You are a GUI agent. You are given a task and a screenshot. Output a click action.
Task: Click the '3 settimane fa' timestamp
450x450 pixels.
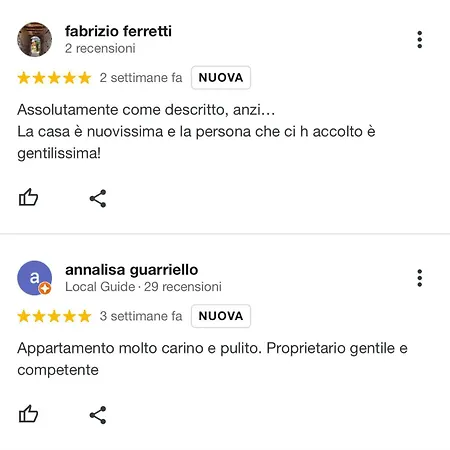pos(141,316)
